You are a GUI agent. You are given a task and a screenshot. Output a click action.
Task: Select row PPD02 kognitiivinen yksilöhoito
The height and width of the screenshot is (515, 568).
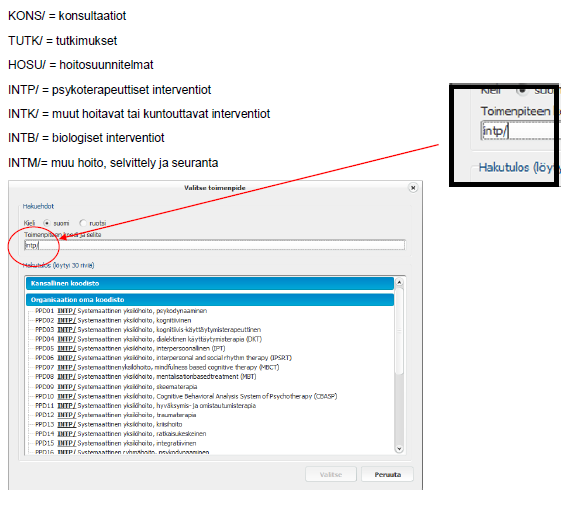113,320
